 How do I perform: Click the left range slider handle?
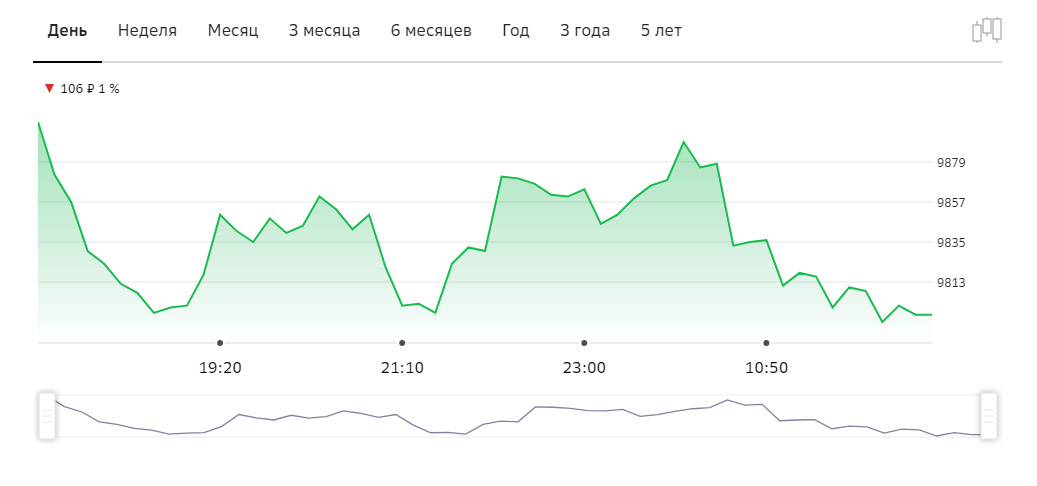[x=47, y=416]
